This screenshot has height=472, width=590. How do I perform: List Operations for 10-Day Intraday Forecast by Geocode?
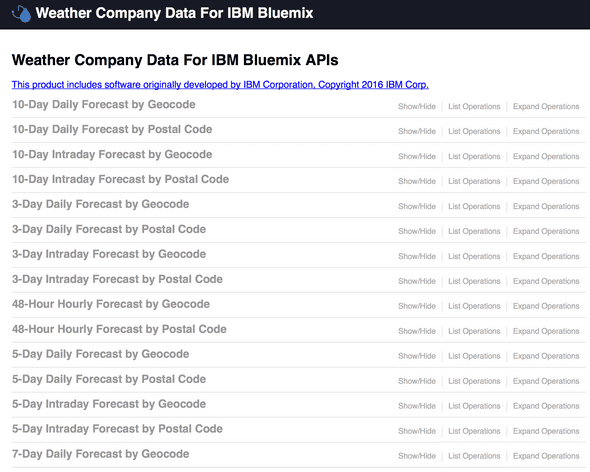474,157
